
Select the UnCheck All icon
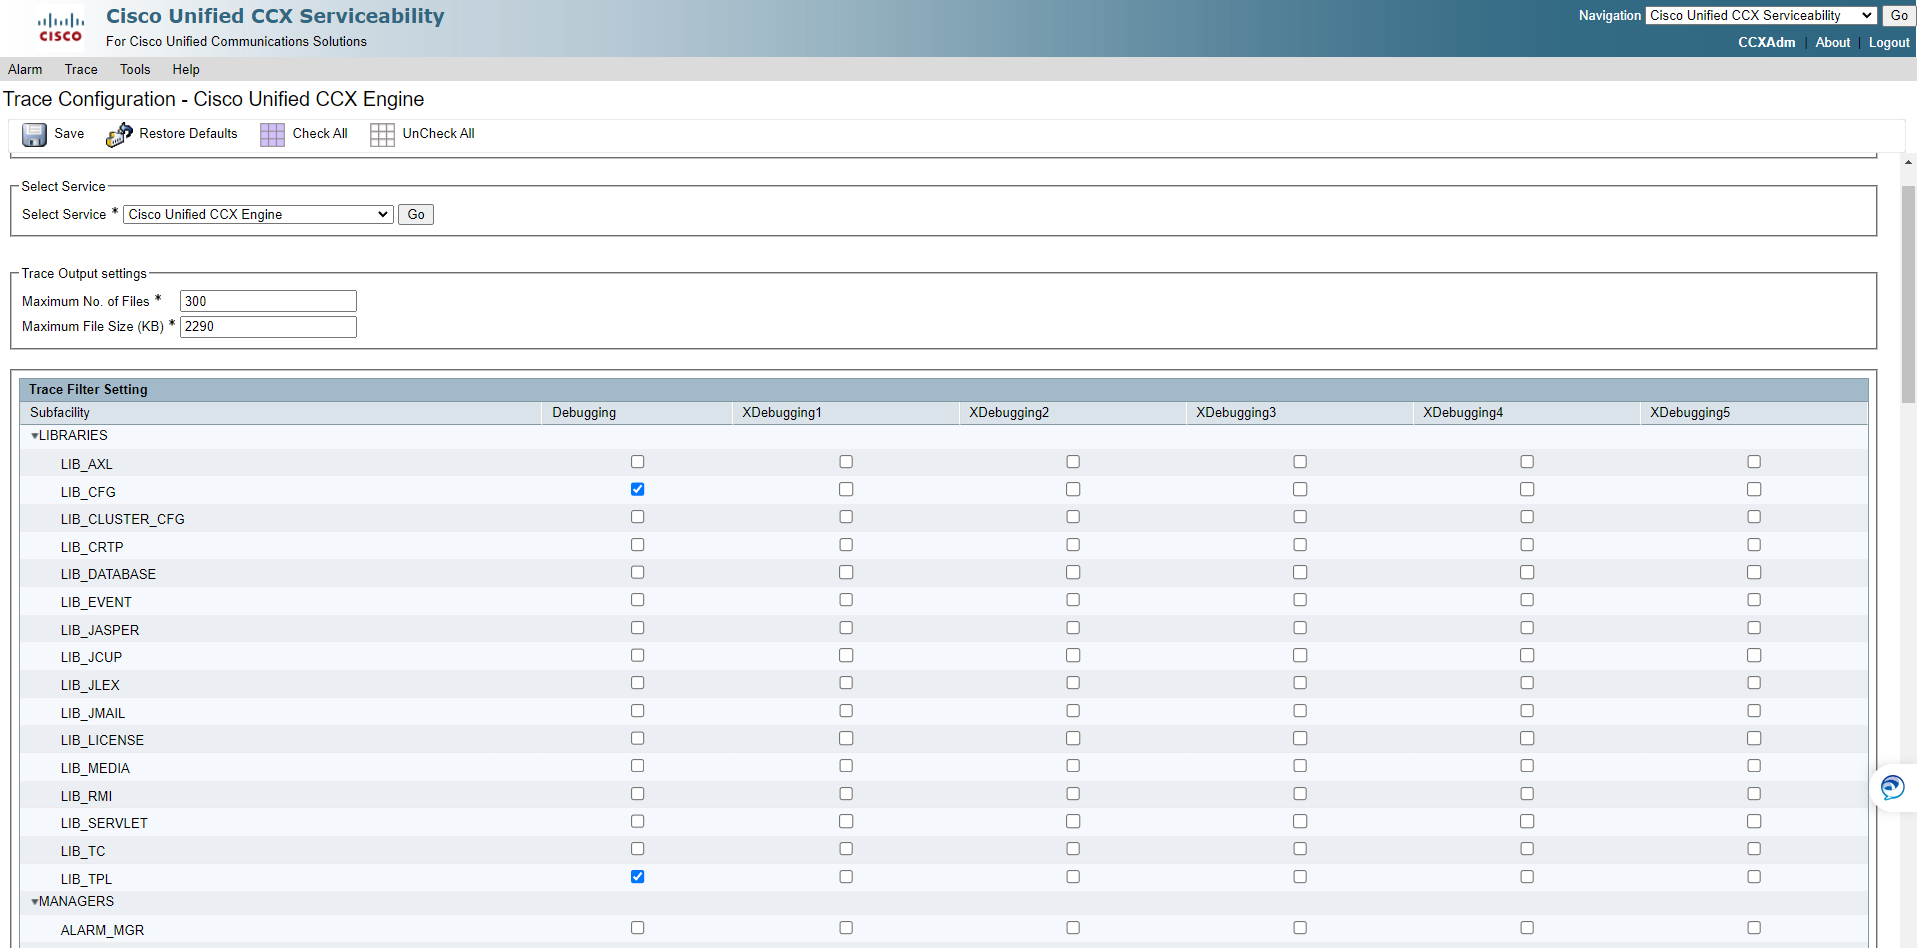coord(382,133)
